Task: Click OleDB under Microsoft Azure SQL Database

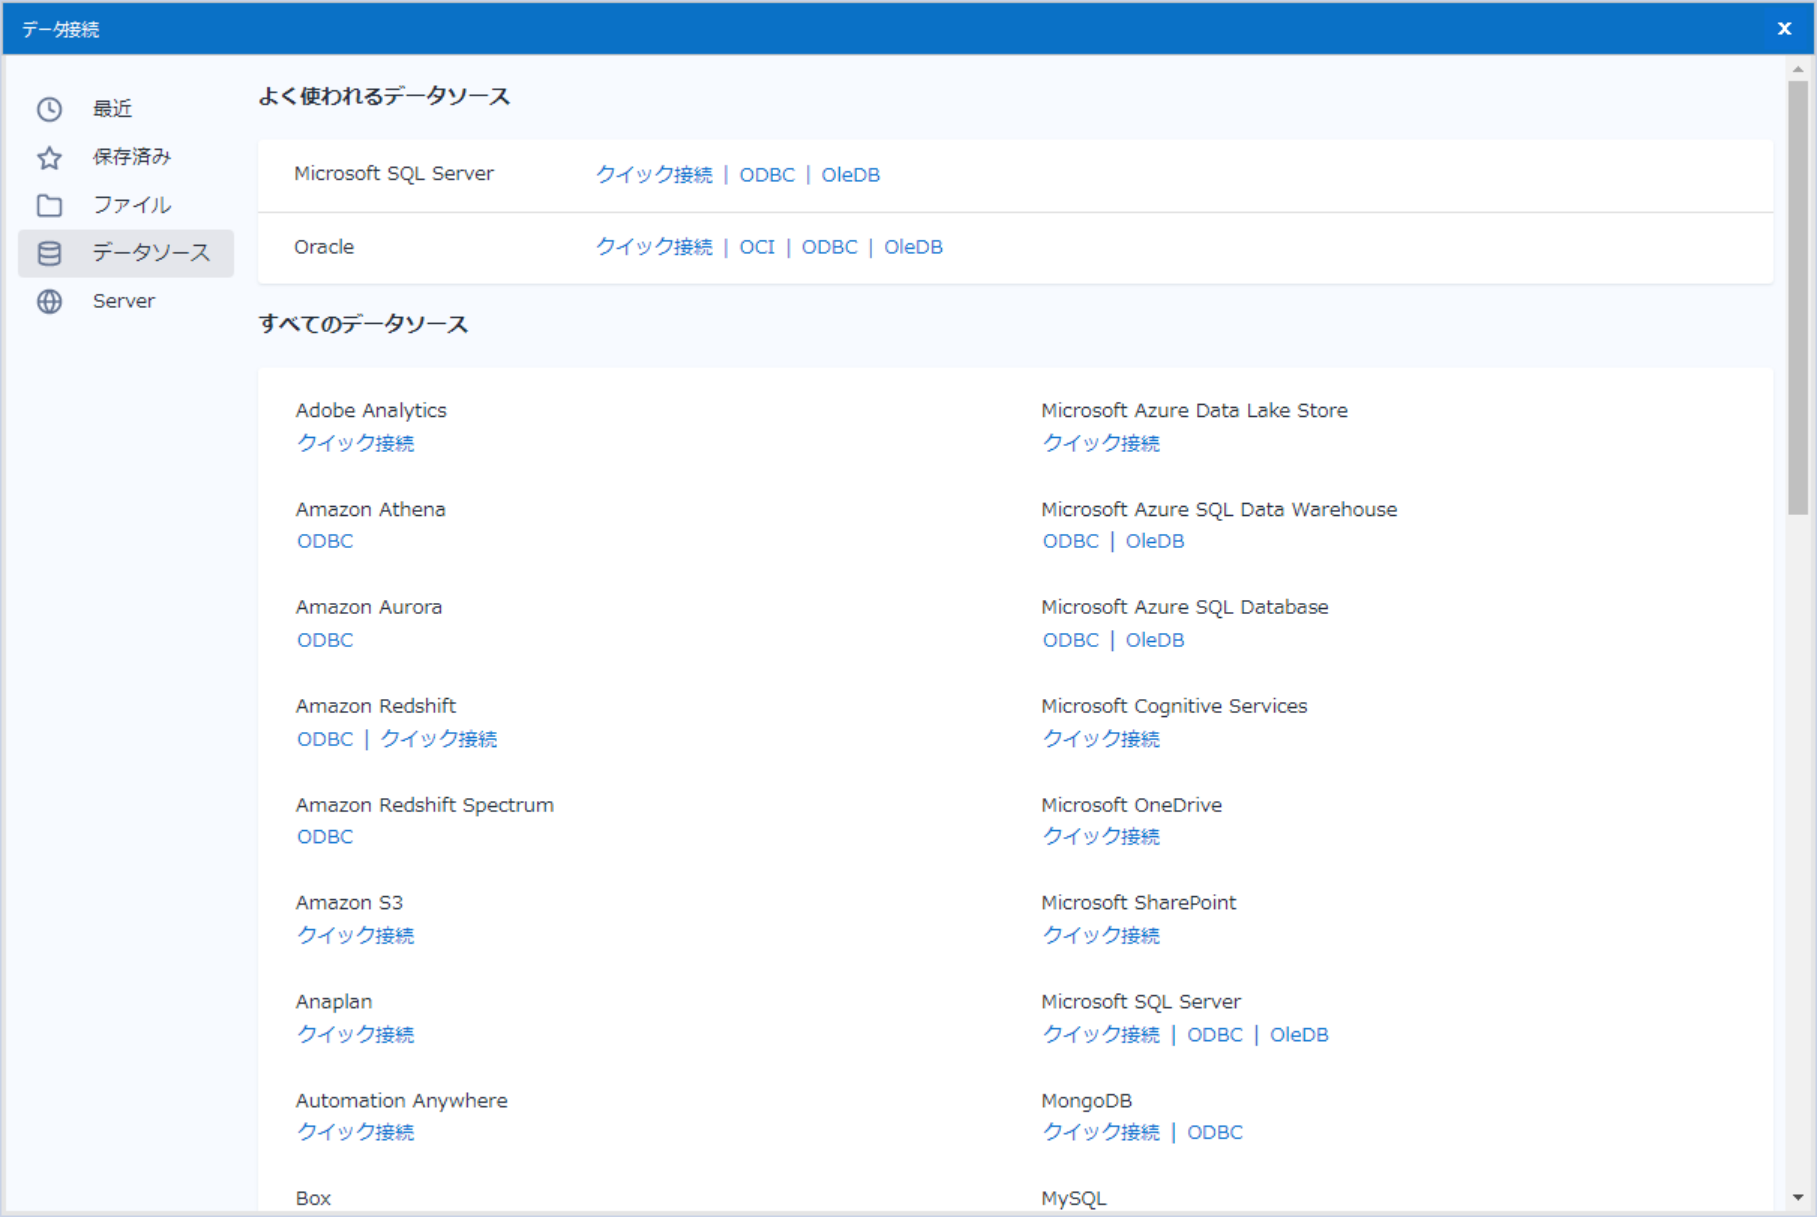Action: click(x=1155, y=640)
